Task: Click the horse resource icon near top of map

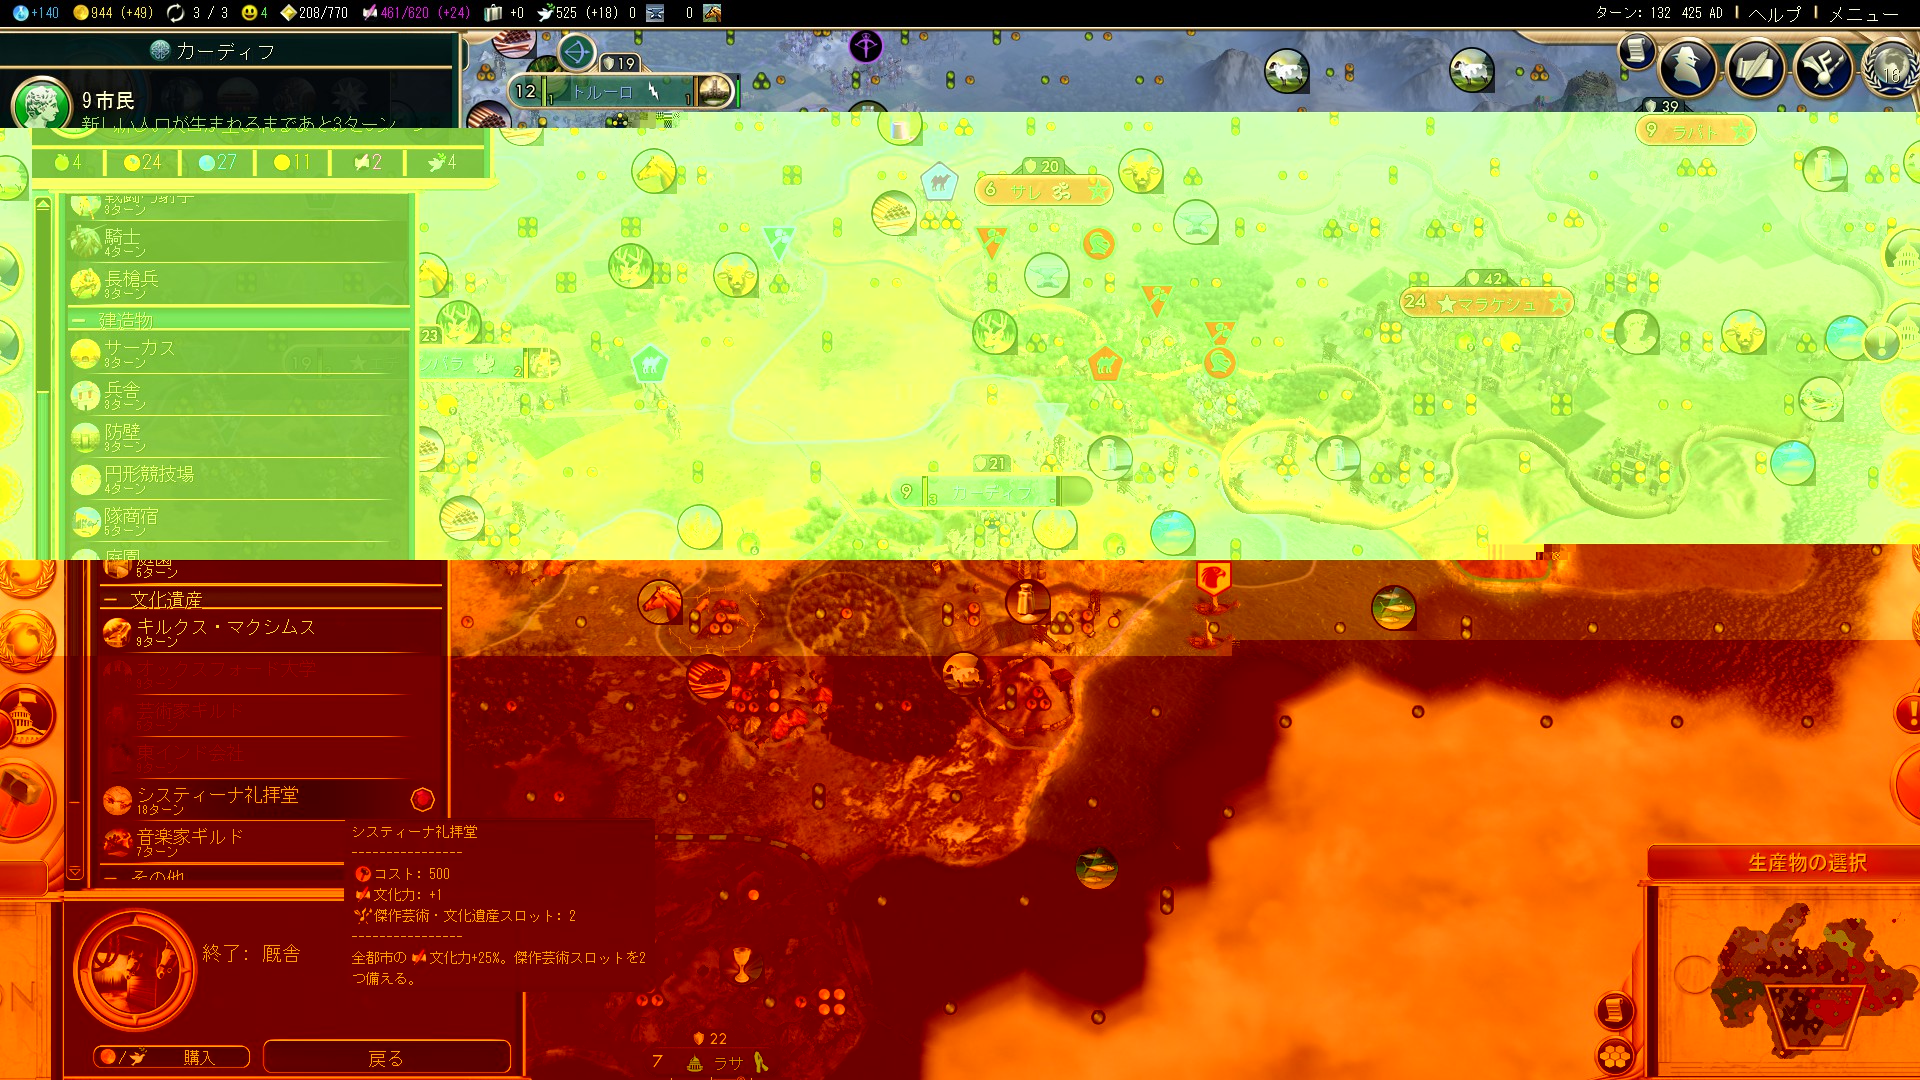Action: (654, 171)
